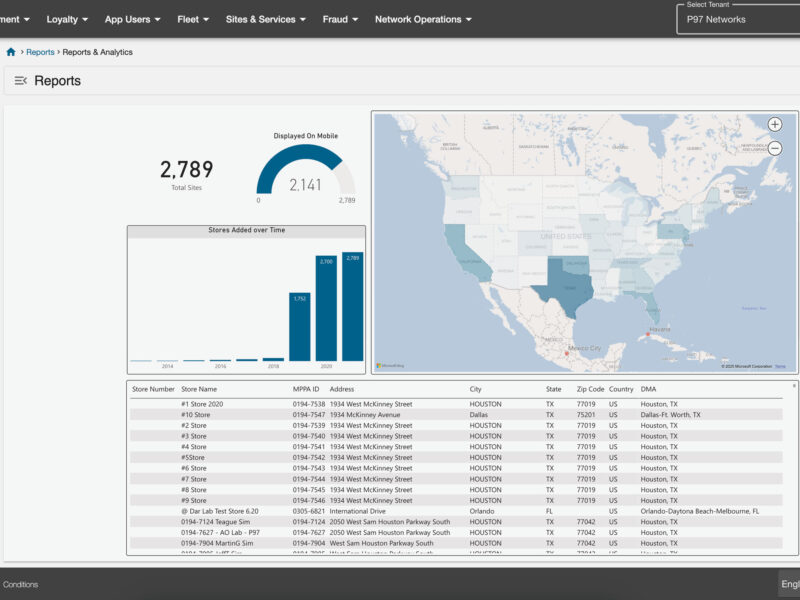800x600 pixels.
Task: Open the Sites & Services menu
Action: pos(266,19)
